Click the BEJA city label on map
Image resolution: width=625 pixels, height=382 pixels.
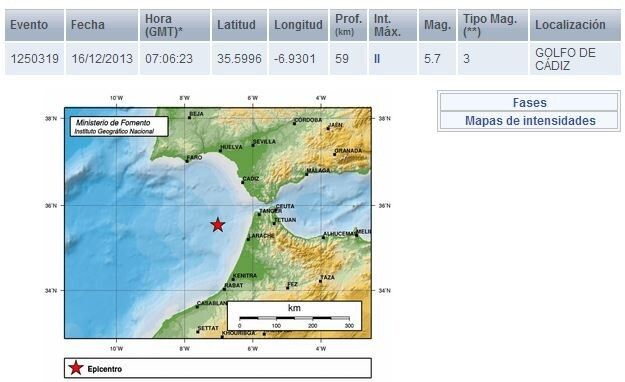click(x=197, y=114)
